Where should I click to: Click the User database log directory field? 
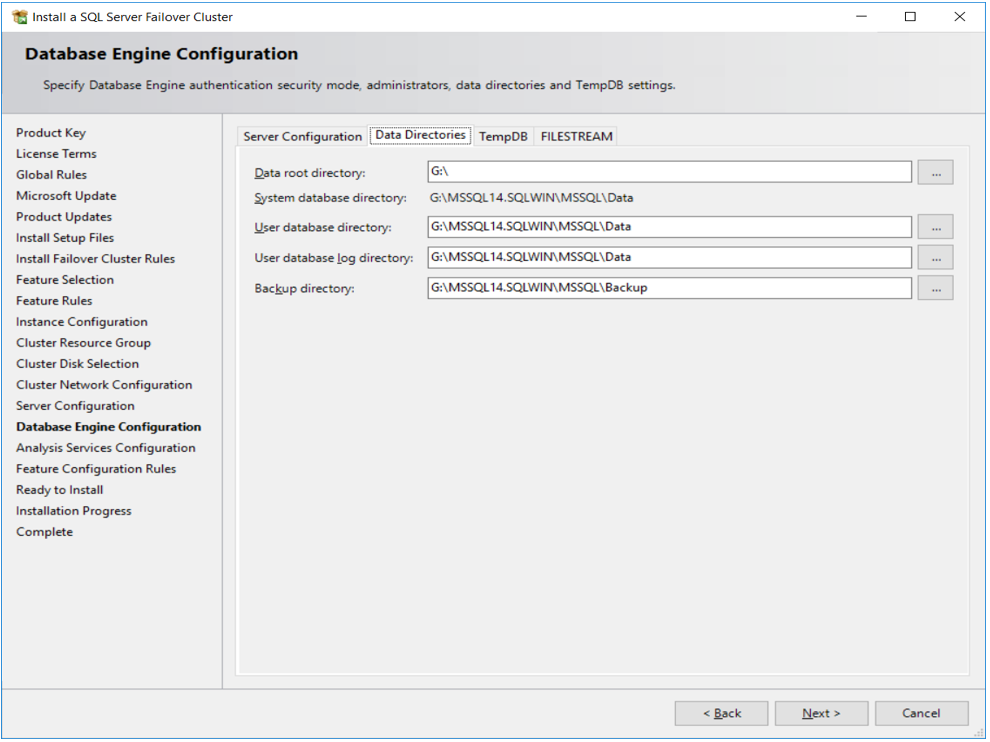point(669,257)
